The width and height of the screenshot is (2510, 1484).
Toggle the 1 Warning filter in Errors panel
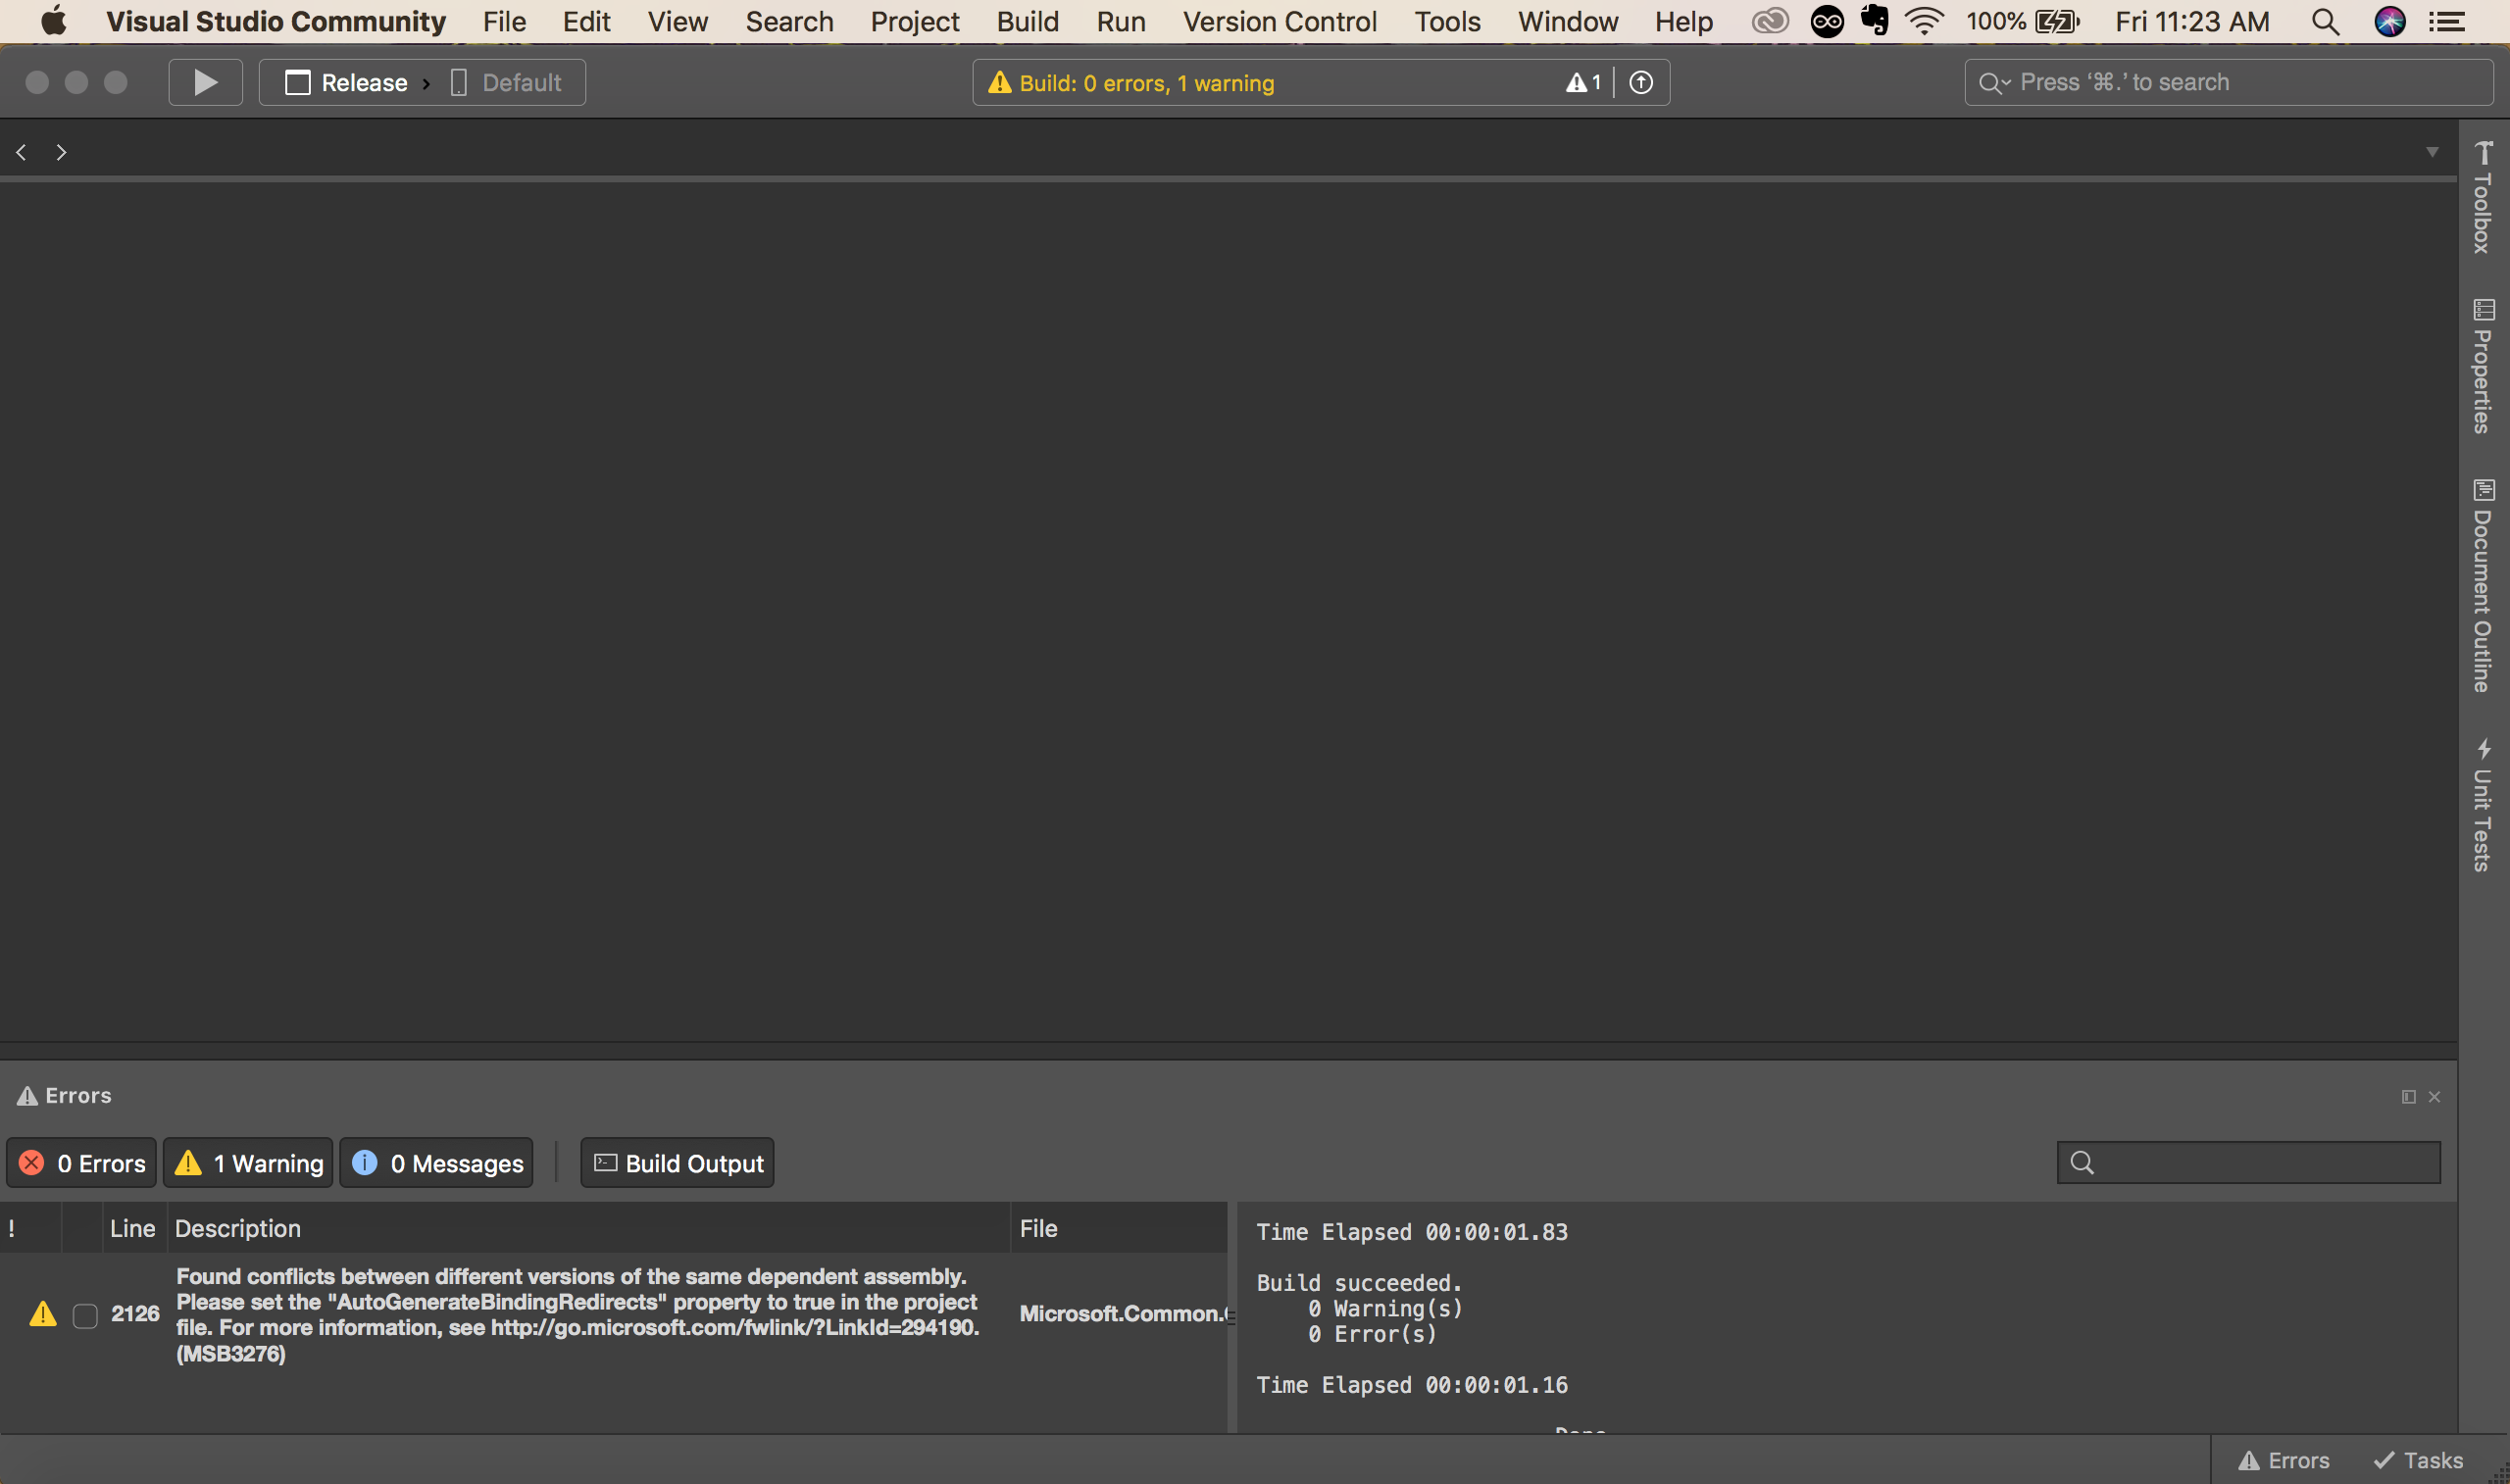(247, 1162)
